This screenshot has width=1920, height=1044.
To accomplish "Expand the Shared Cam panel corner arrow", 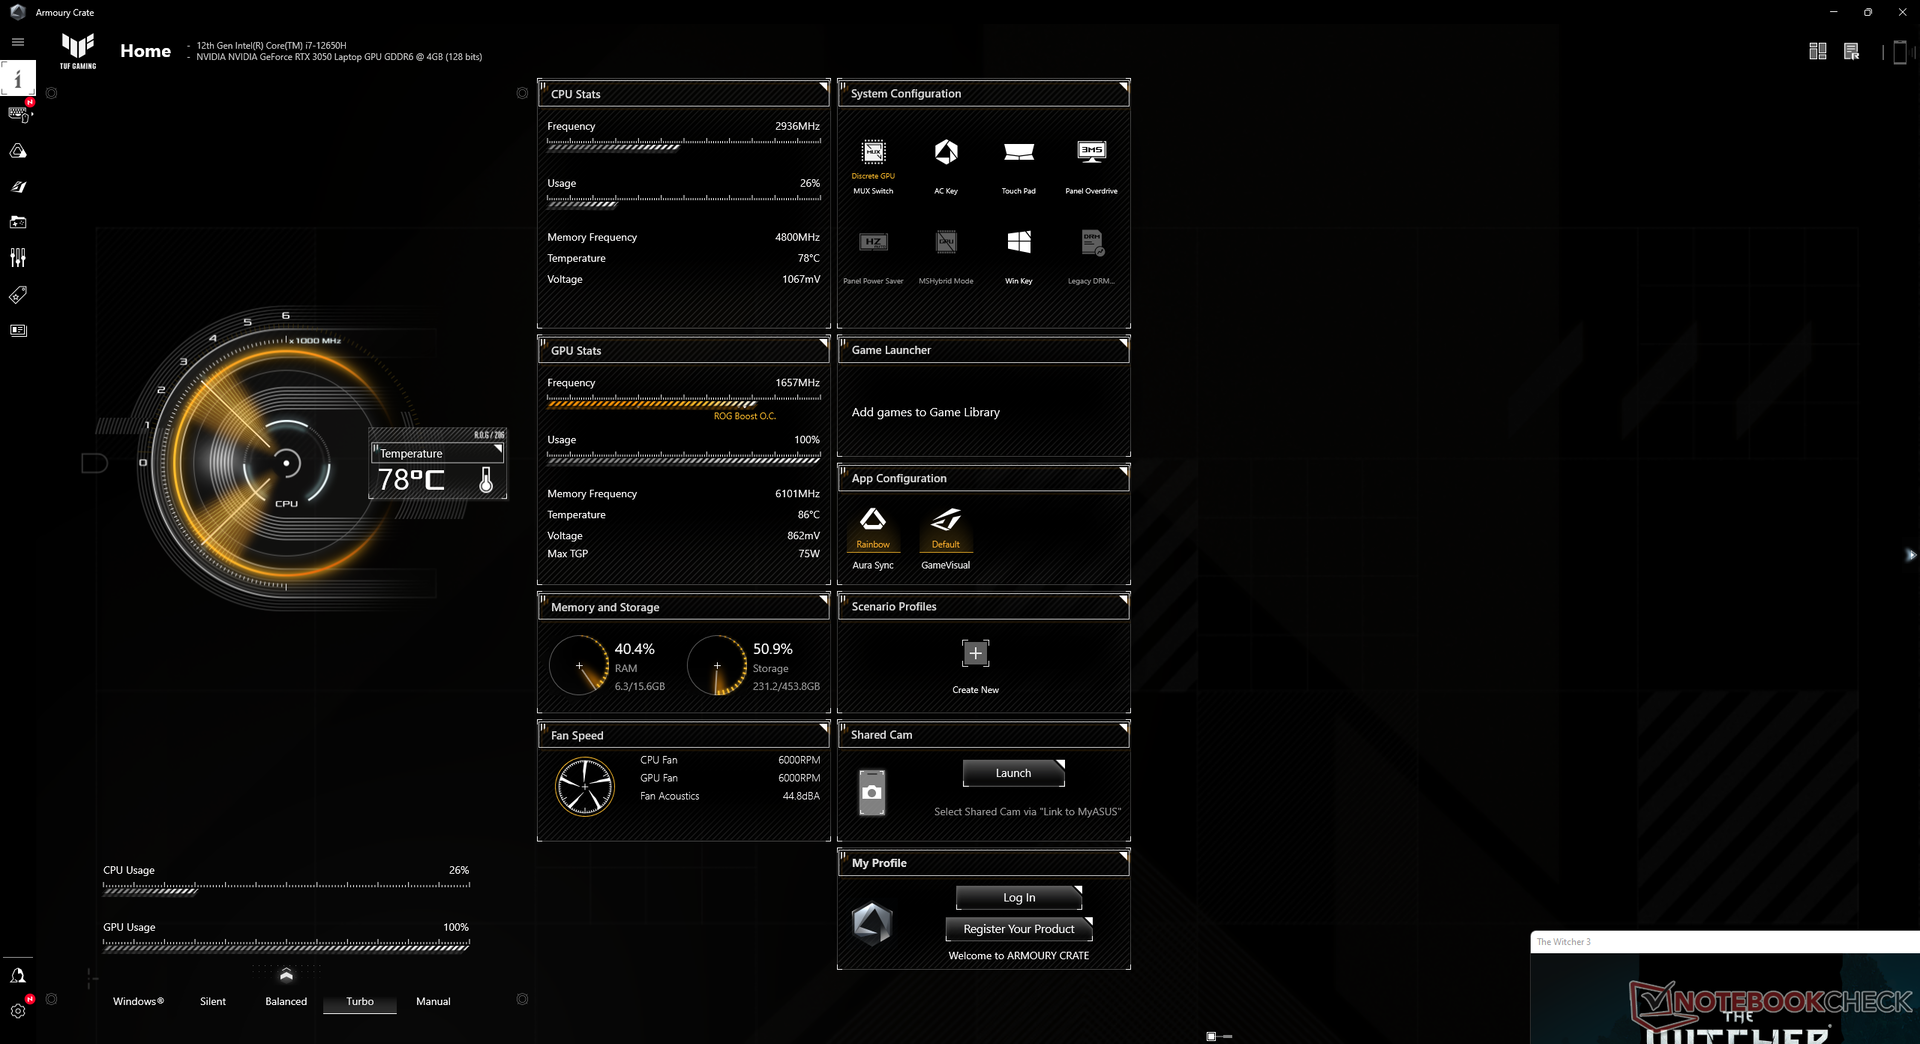I will click(x=1123, y=727).
